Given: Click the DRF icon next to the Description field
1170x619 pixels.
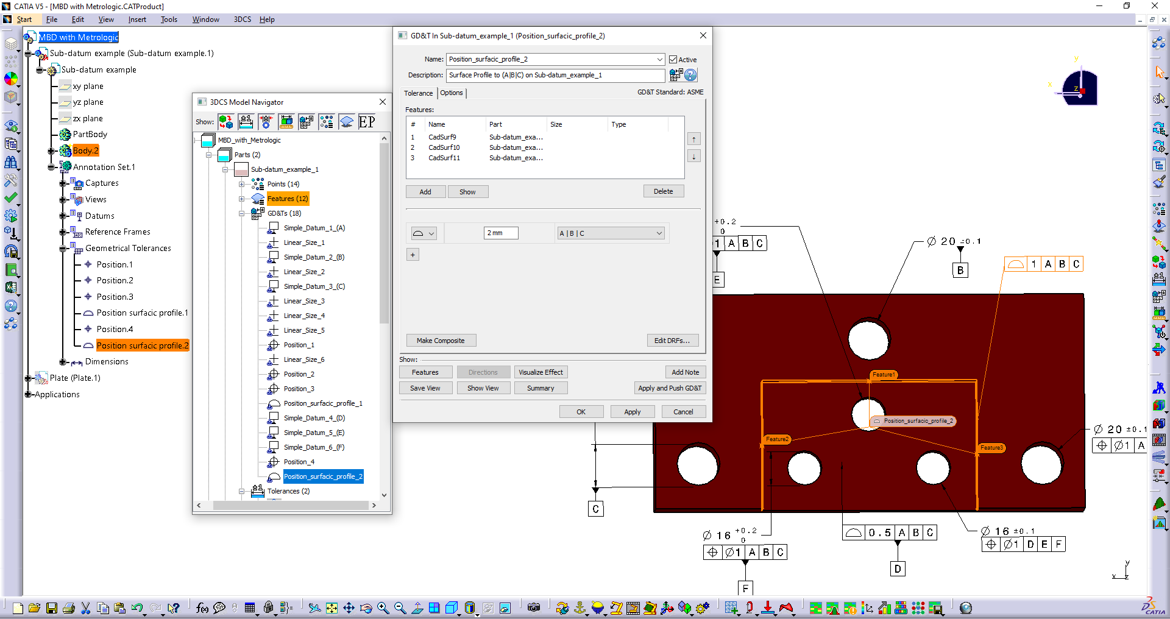Looking at the screenshot, I should pos(674,76).
